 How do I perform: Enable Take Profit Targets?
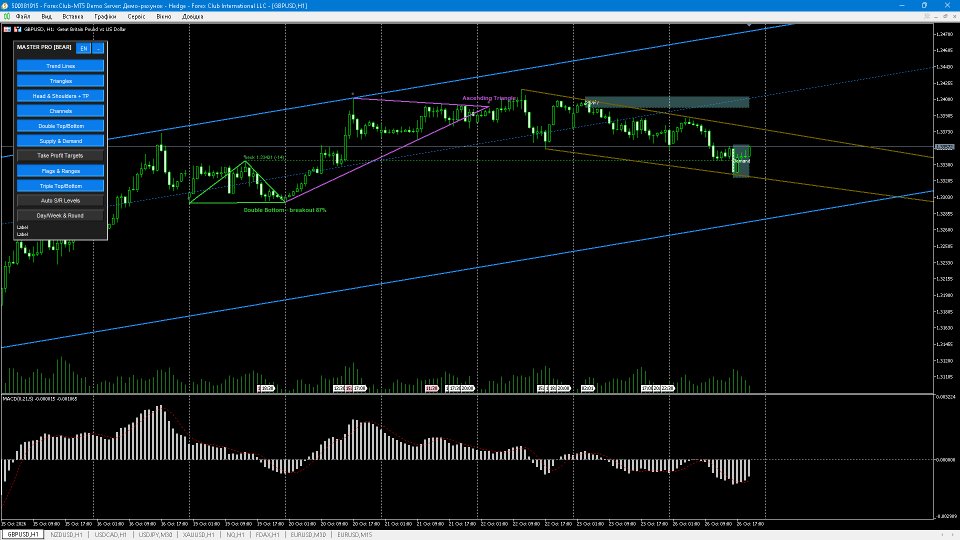click(61, 156)
